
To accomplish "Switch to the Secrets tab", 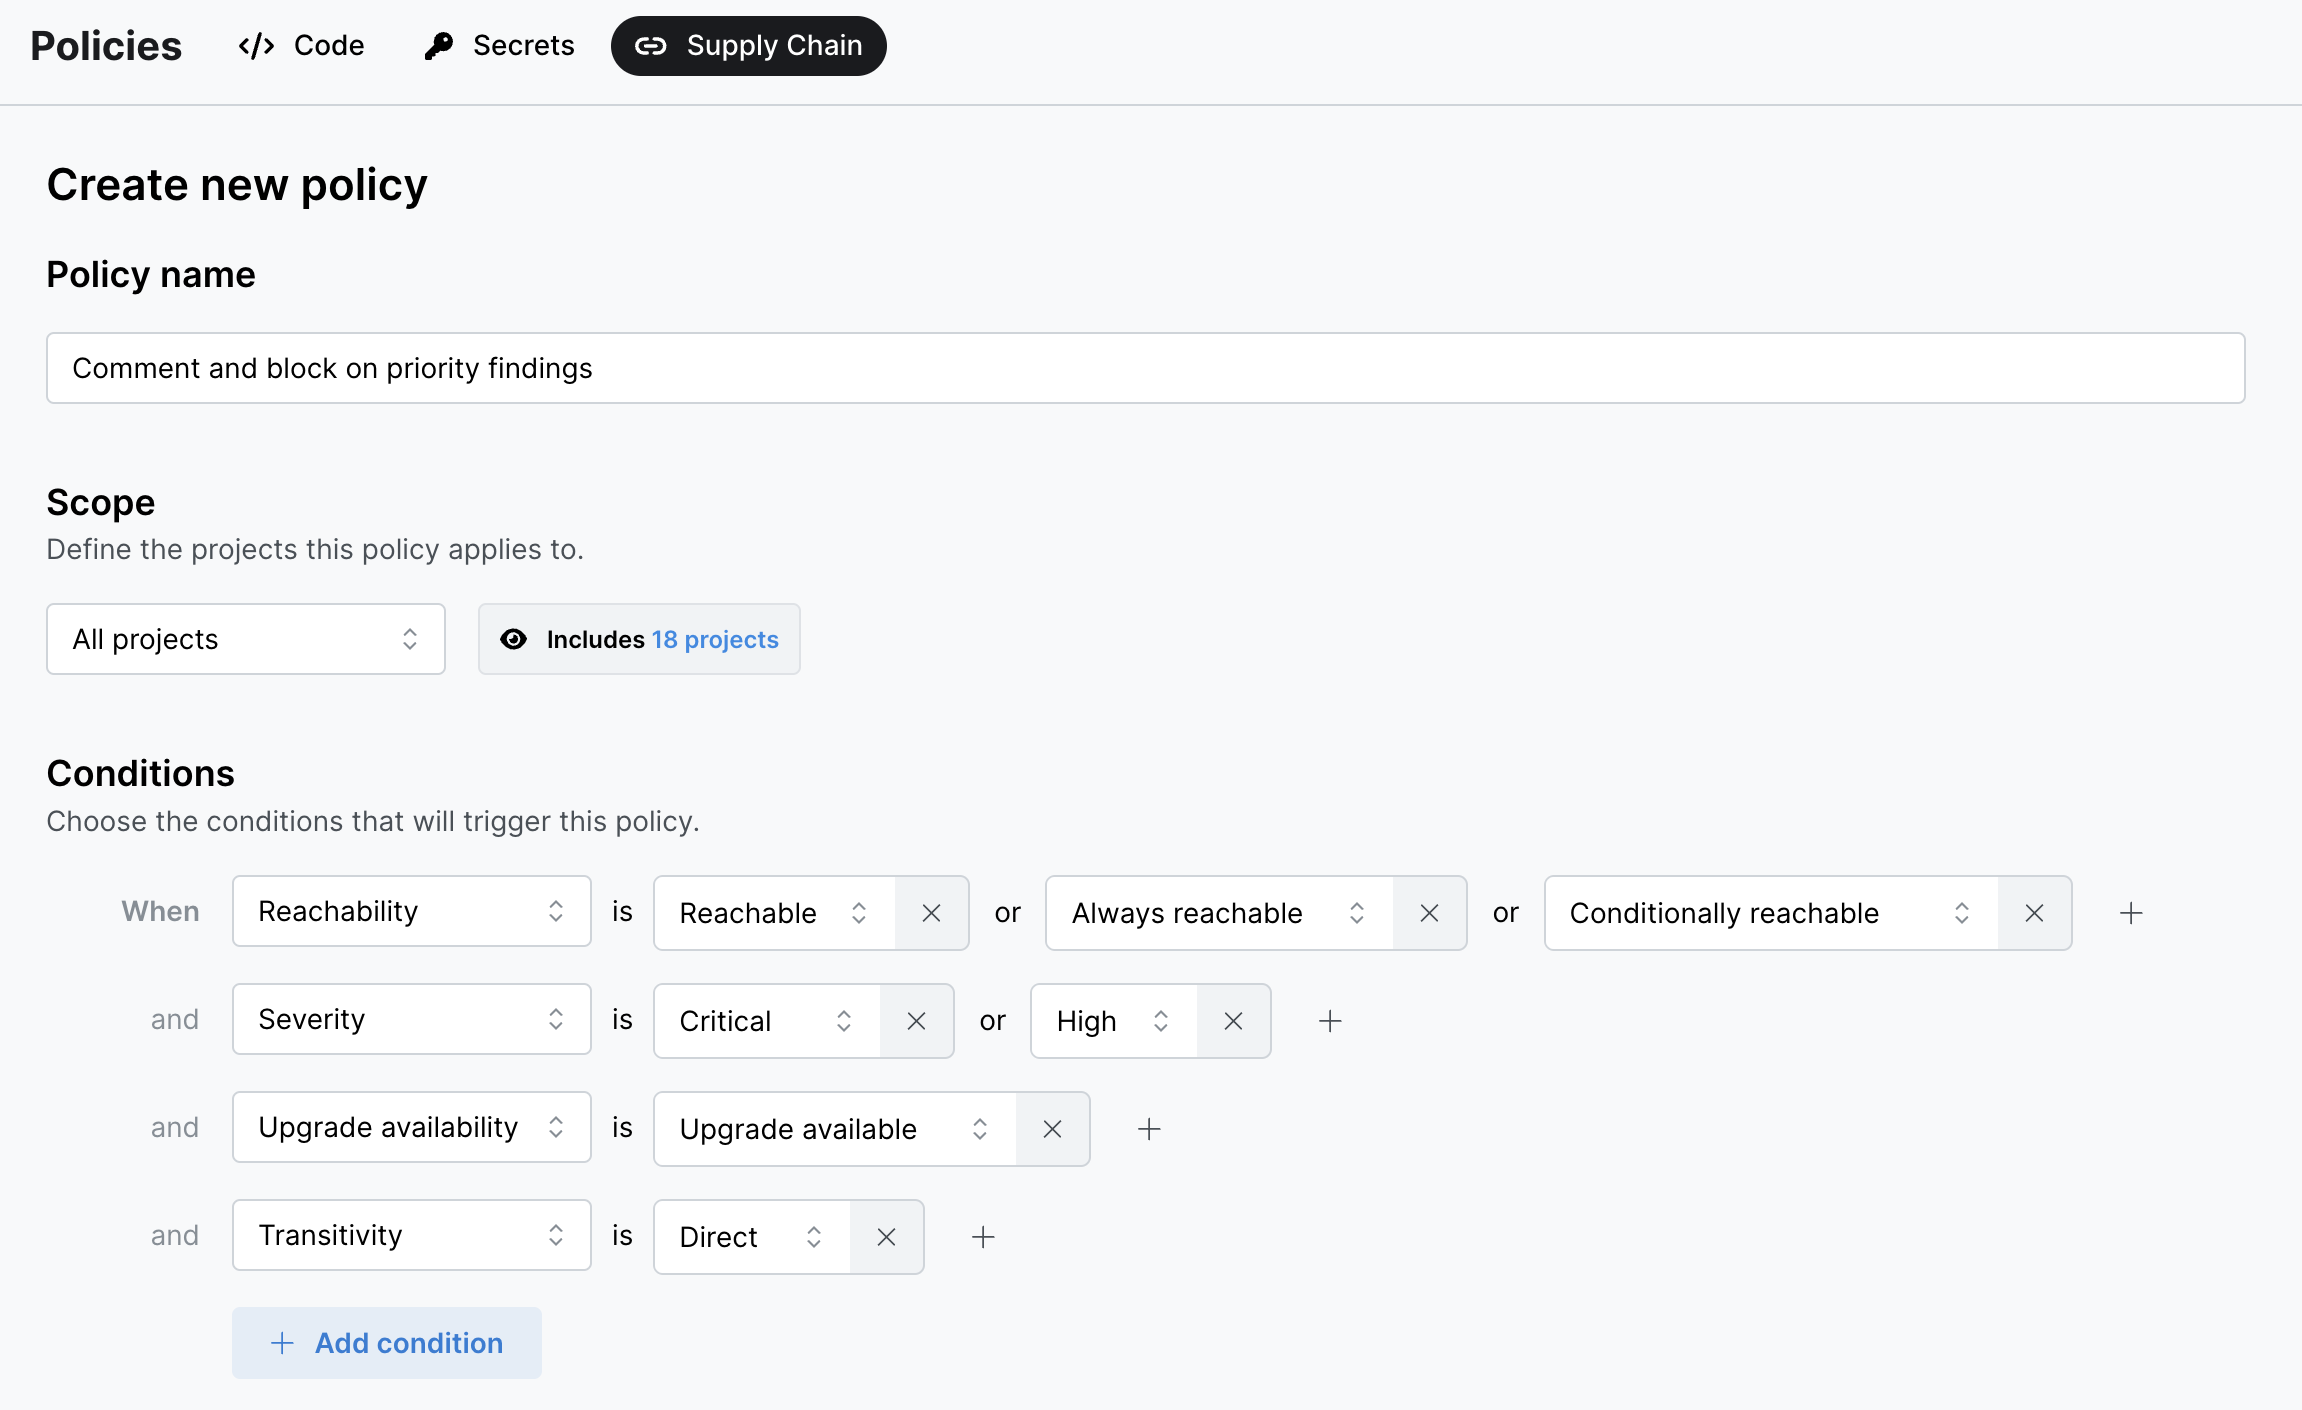I will coord(499,46).
